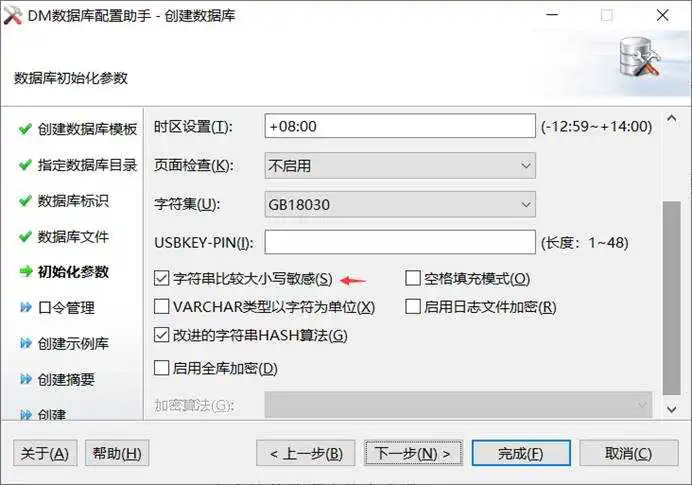Select the 初始化参数 step

pyautogui.click(x=73, y=272)
